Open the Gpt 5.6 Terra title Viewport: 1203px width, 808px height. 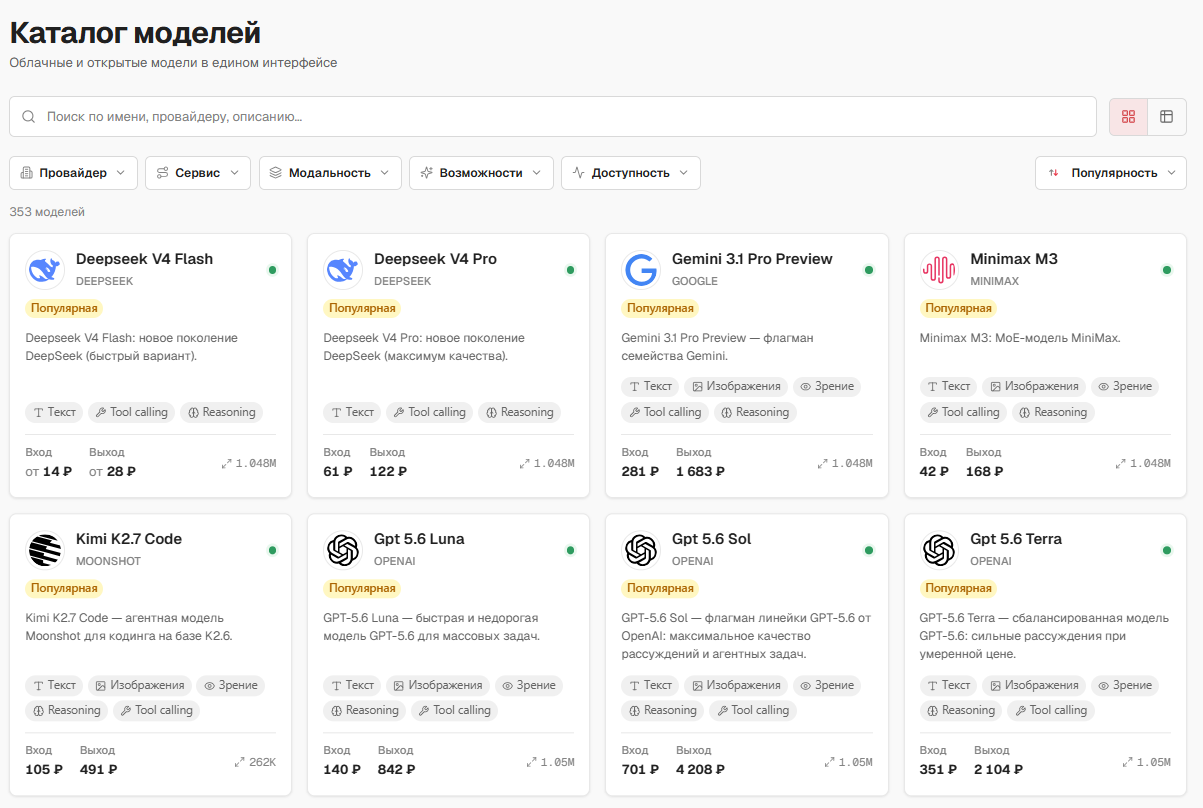(1016, 539)
